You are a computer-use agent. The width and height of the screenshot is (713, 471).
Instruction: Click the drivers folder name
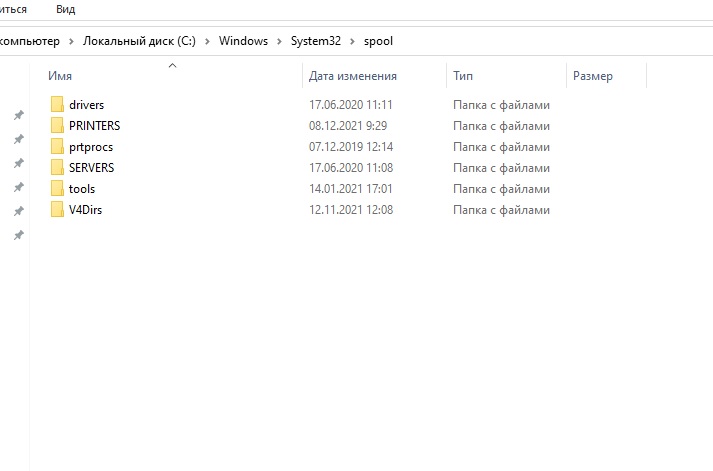click(86, 105)
